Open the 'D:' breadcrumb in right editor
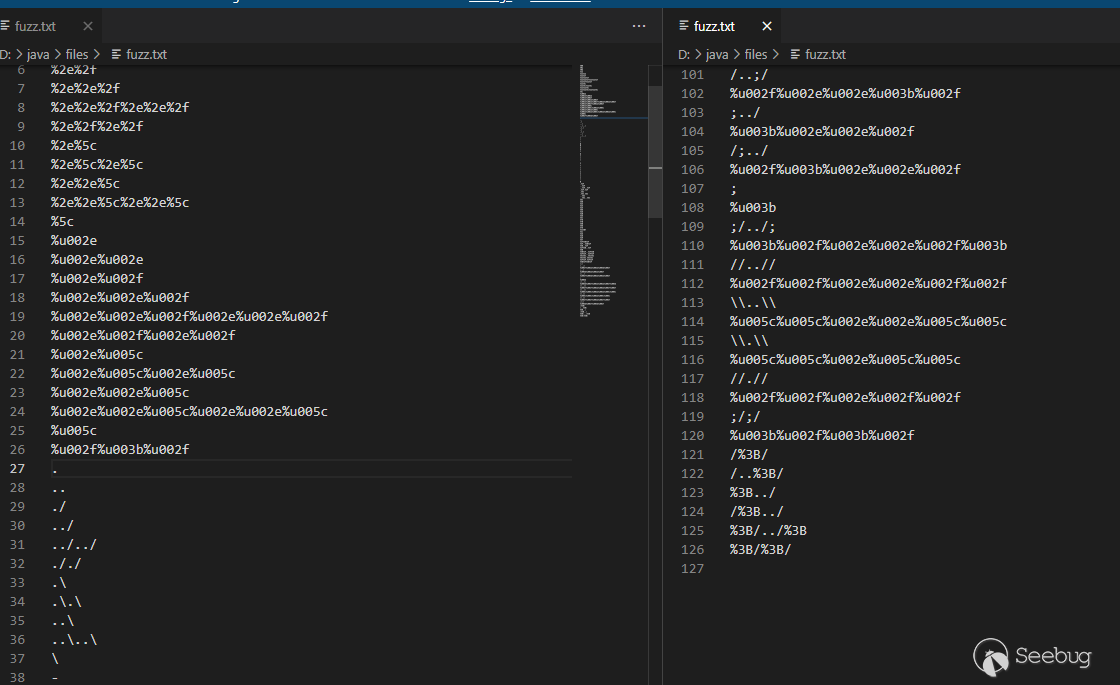This screenshot has width=1120, height=685. click(x=686, y=54)
